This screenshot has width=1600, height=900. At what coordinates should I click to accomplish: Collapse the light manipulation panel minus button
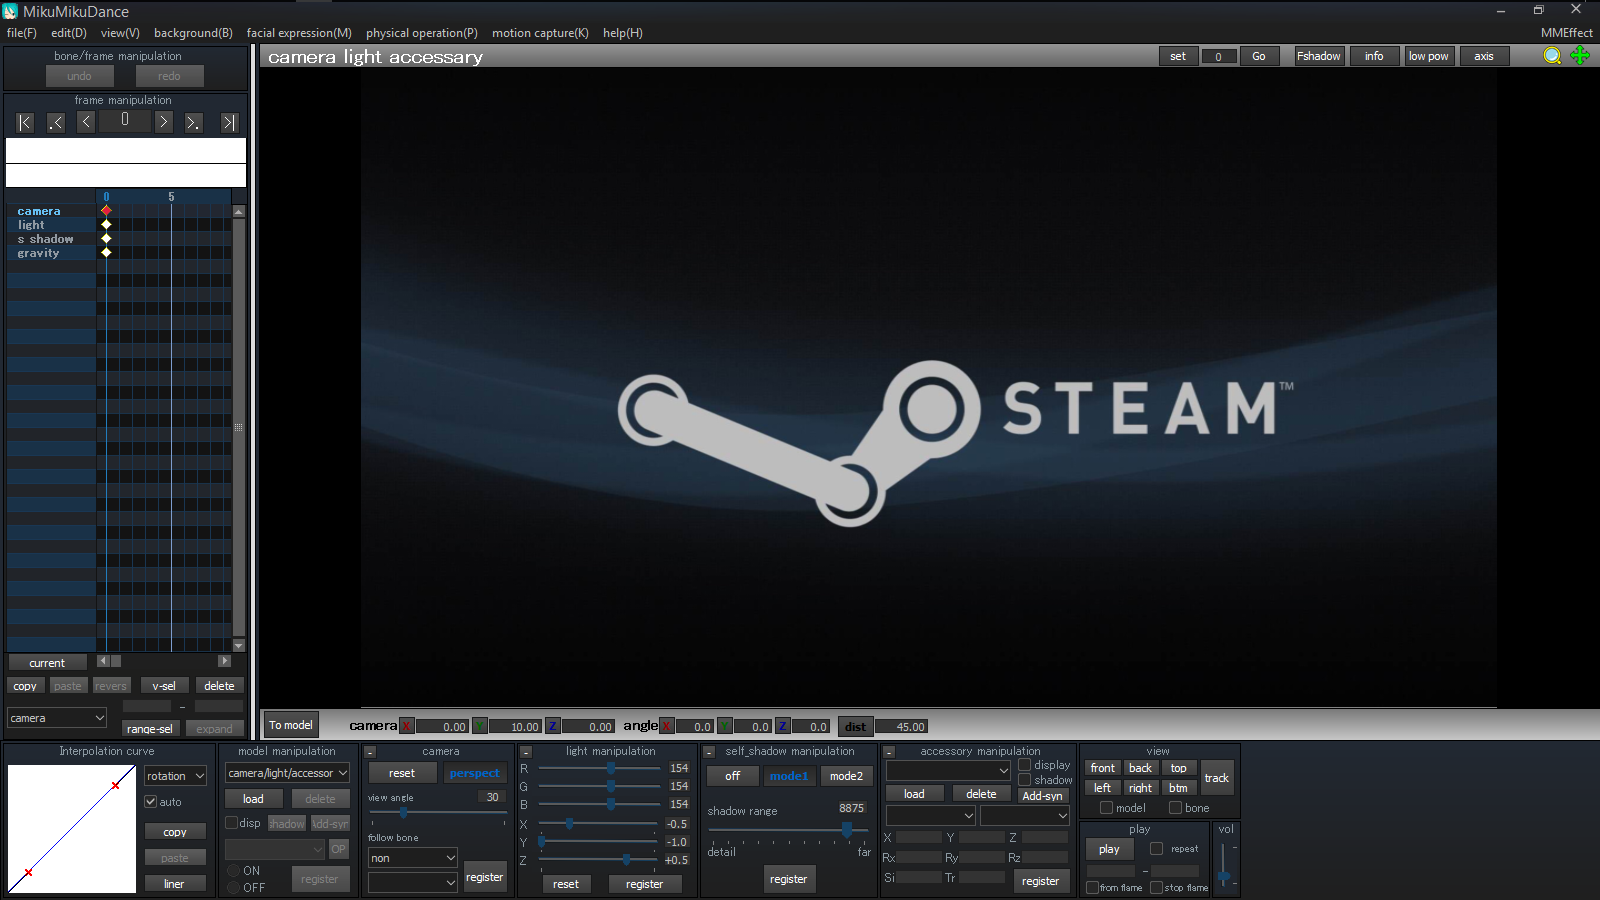pyautogui.click(x=526, y=752)
